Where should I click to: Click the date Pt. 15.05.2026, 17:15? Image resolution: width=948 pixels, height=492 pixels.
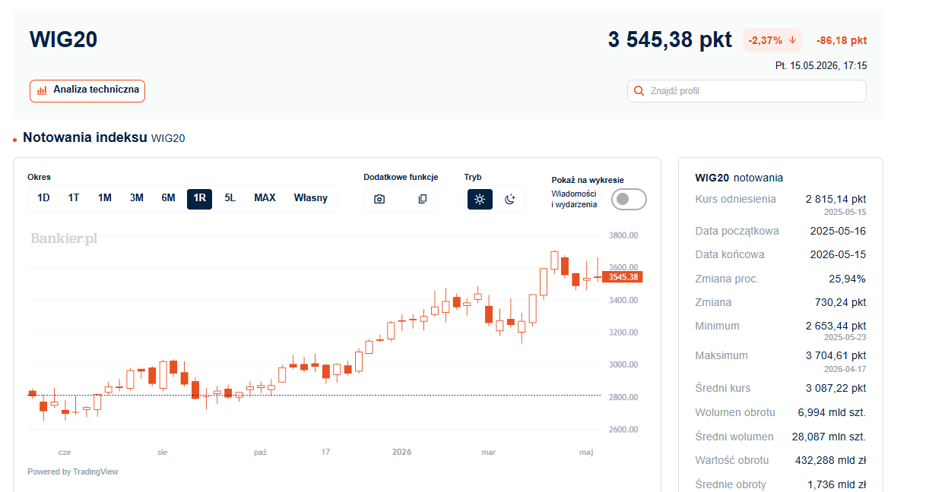coord(821,65)
